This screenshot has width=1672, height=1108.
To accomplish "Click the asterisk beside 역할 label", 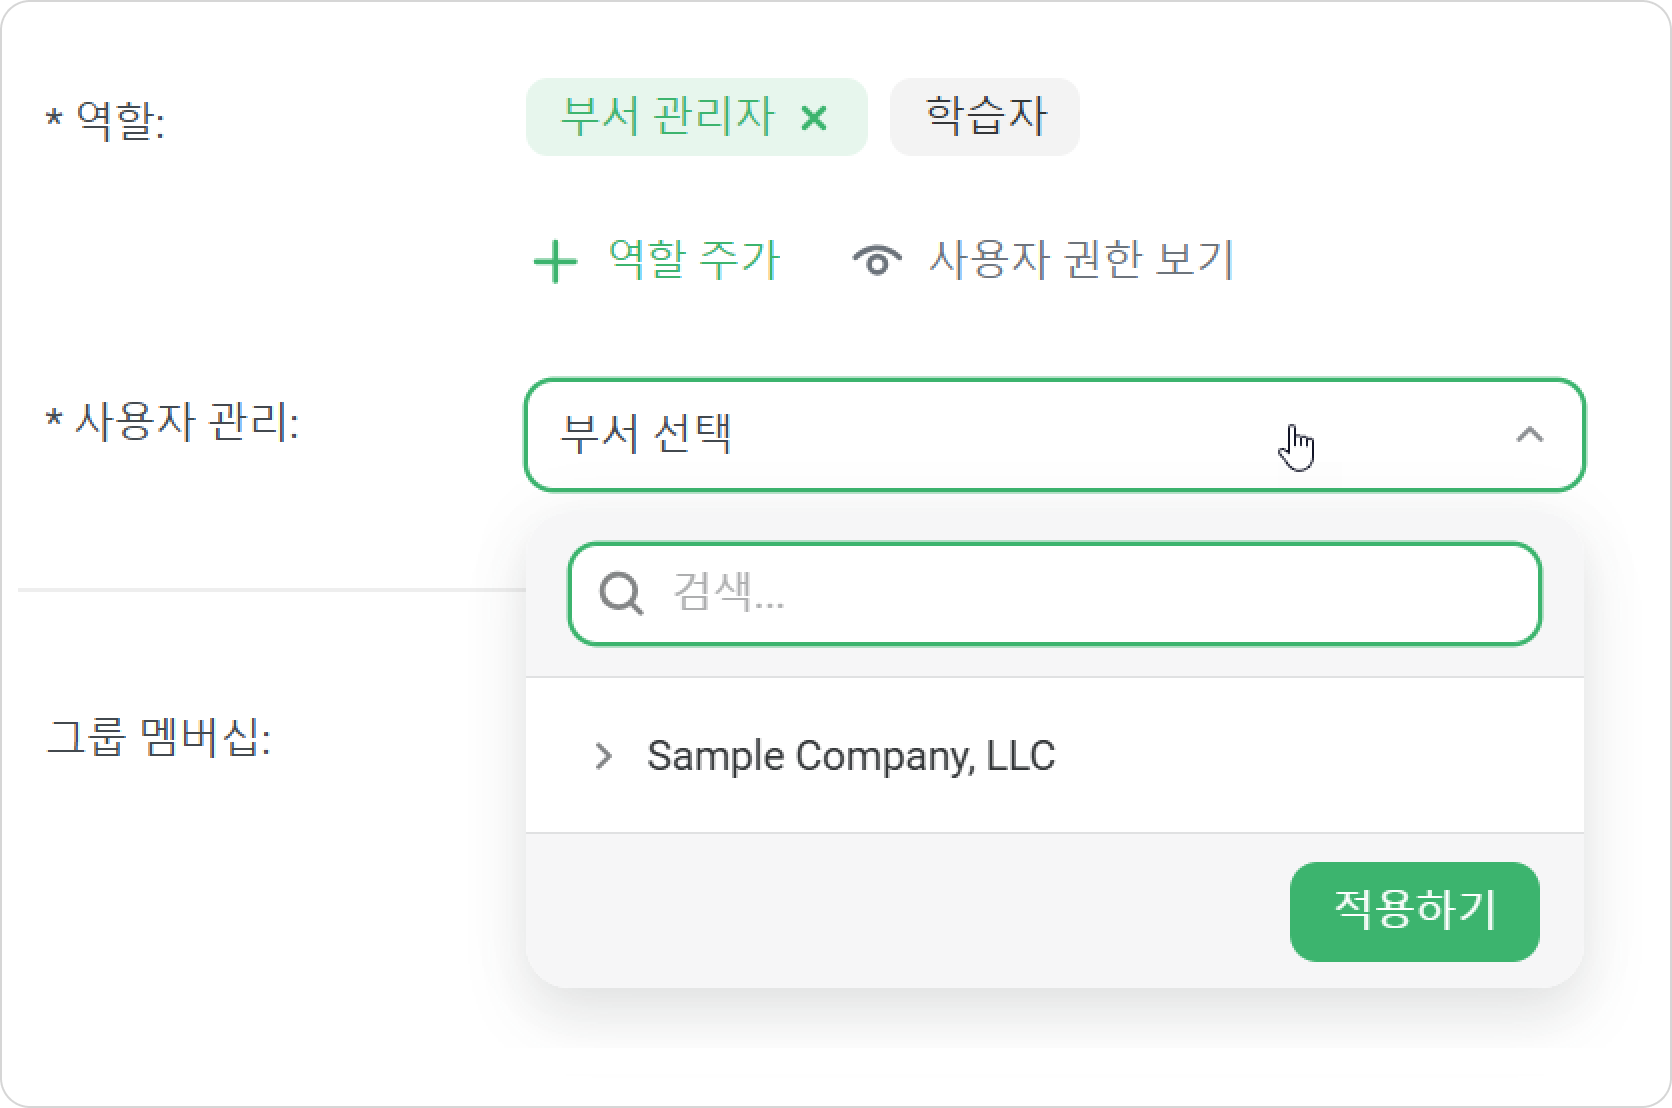I will pyautogui.click(x=54, y=119).
